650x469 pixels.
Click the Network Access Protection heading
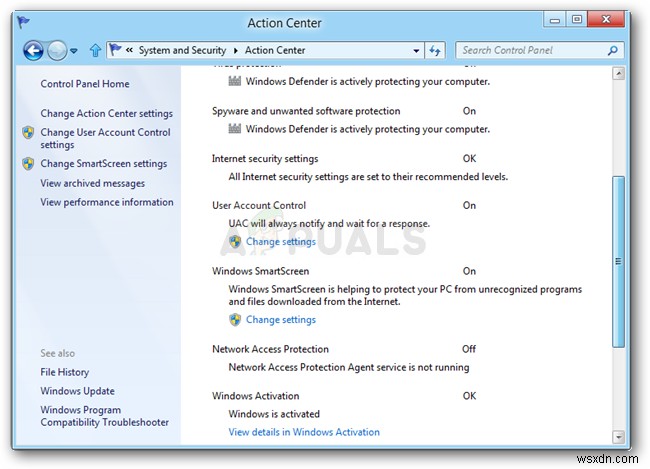tap(270, 349)
